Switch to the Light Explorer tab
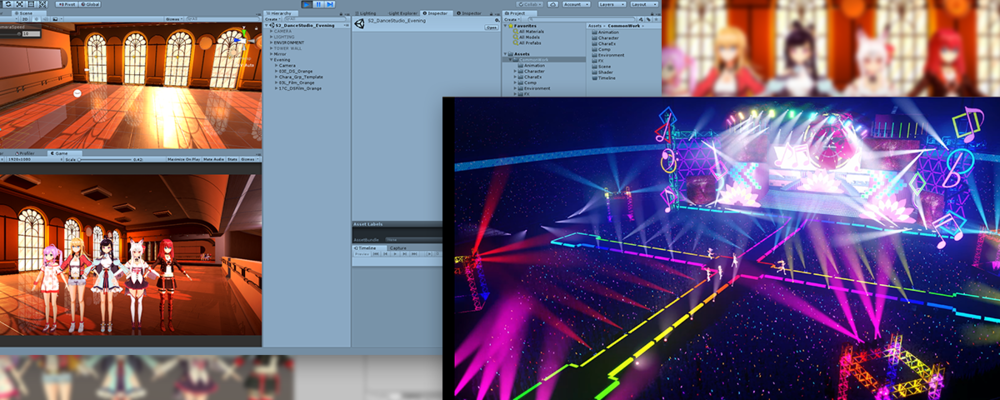The image size is (1000, 400). pos(402,13)
